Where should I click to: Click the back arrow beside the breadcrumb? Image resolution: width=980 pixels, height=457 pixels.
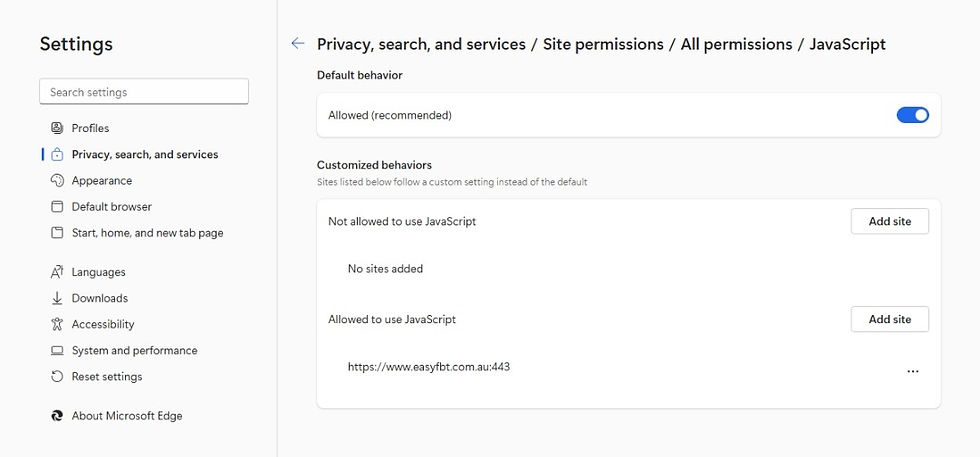[x=298, y=44]
